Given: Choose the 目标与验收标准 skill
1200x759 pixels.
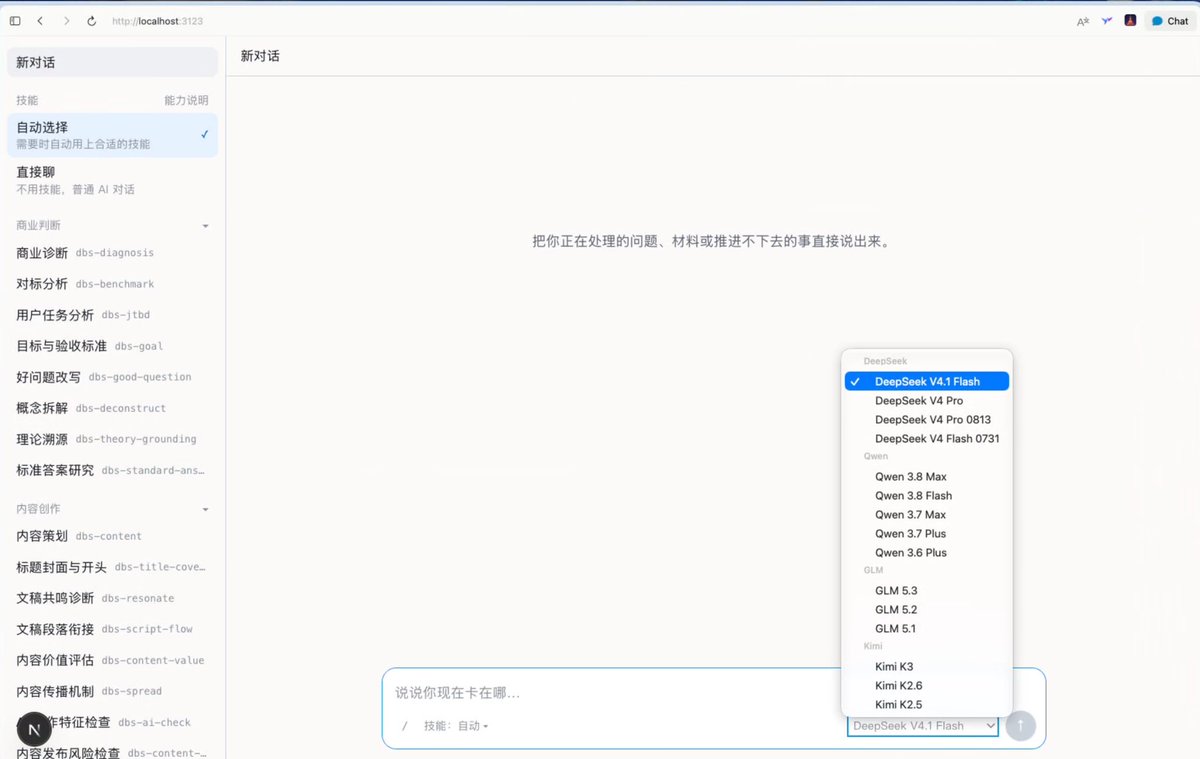Looking at the screenshot, I should click(x=112, y=346).
